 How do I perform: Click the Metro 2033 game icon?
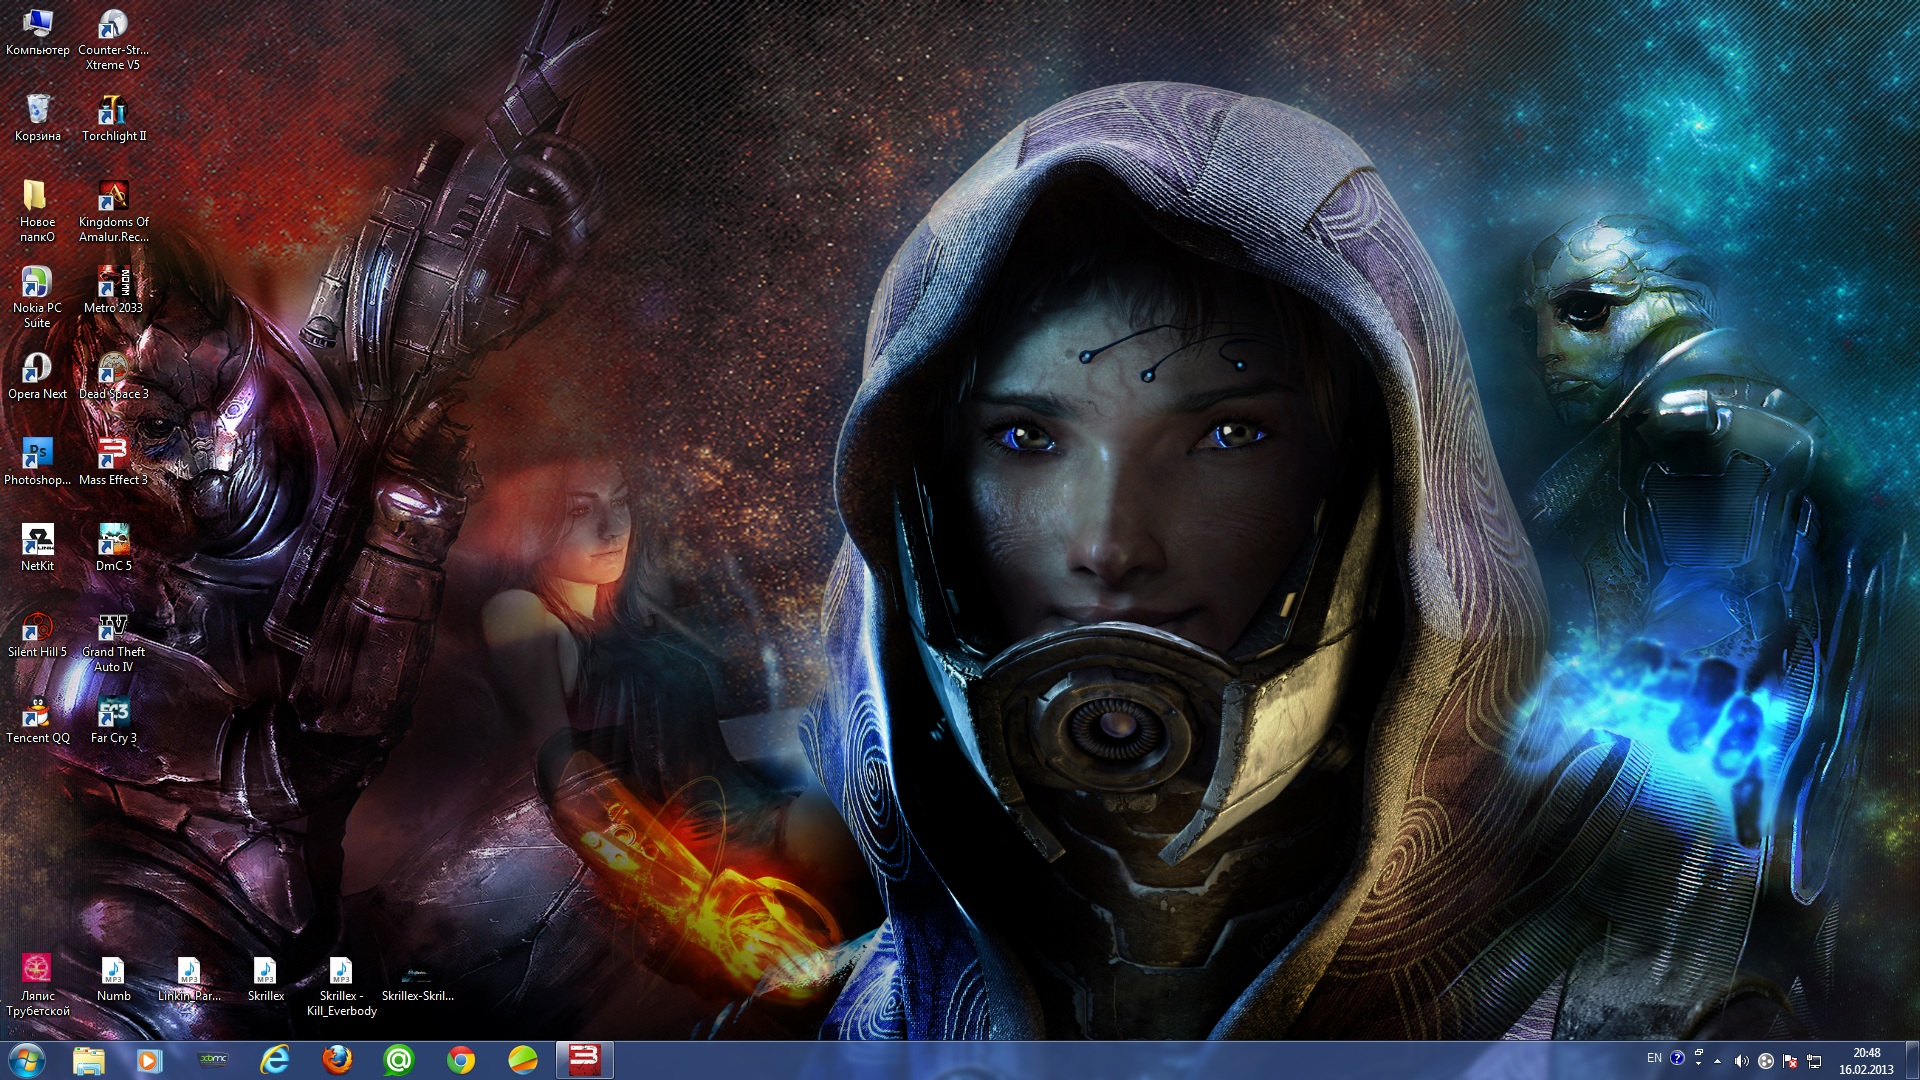pyautogui.click(x=113, y=283)
